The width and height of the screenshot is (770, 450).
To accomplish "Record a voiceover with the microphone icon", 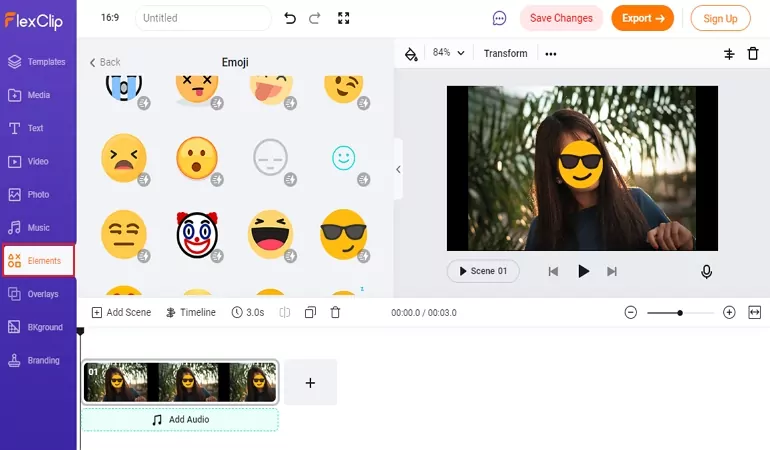I will (706, 272).
